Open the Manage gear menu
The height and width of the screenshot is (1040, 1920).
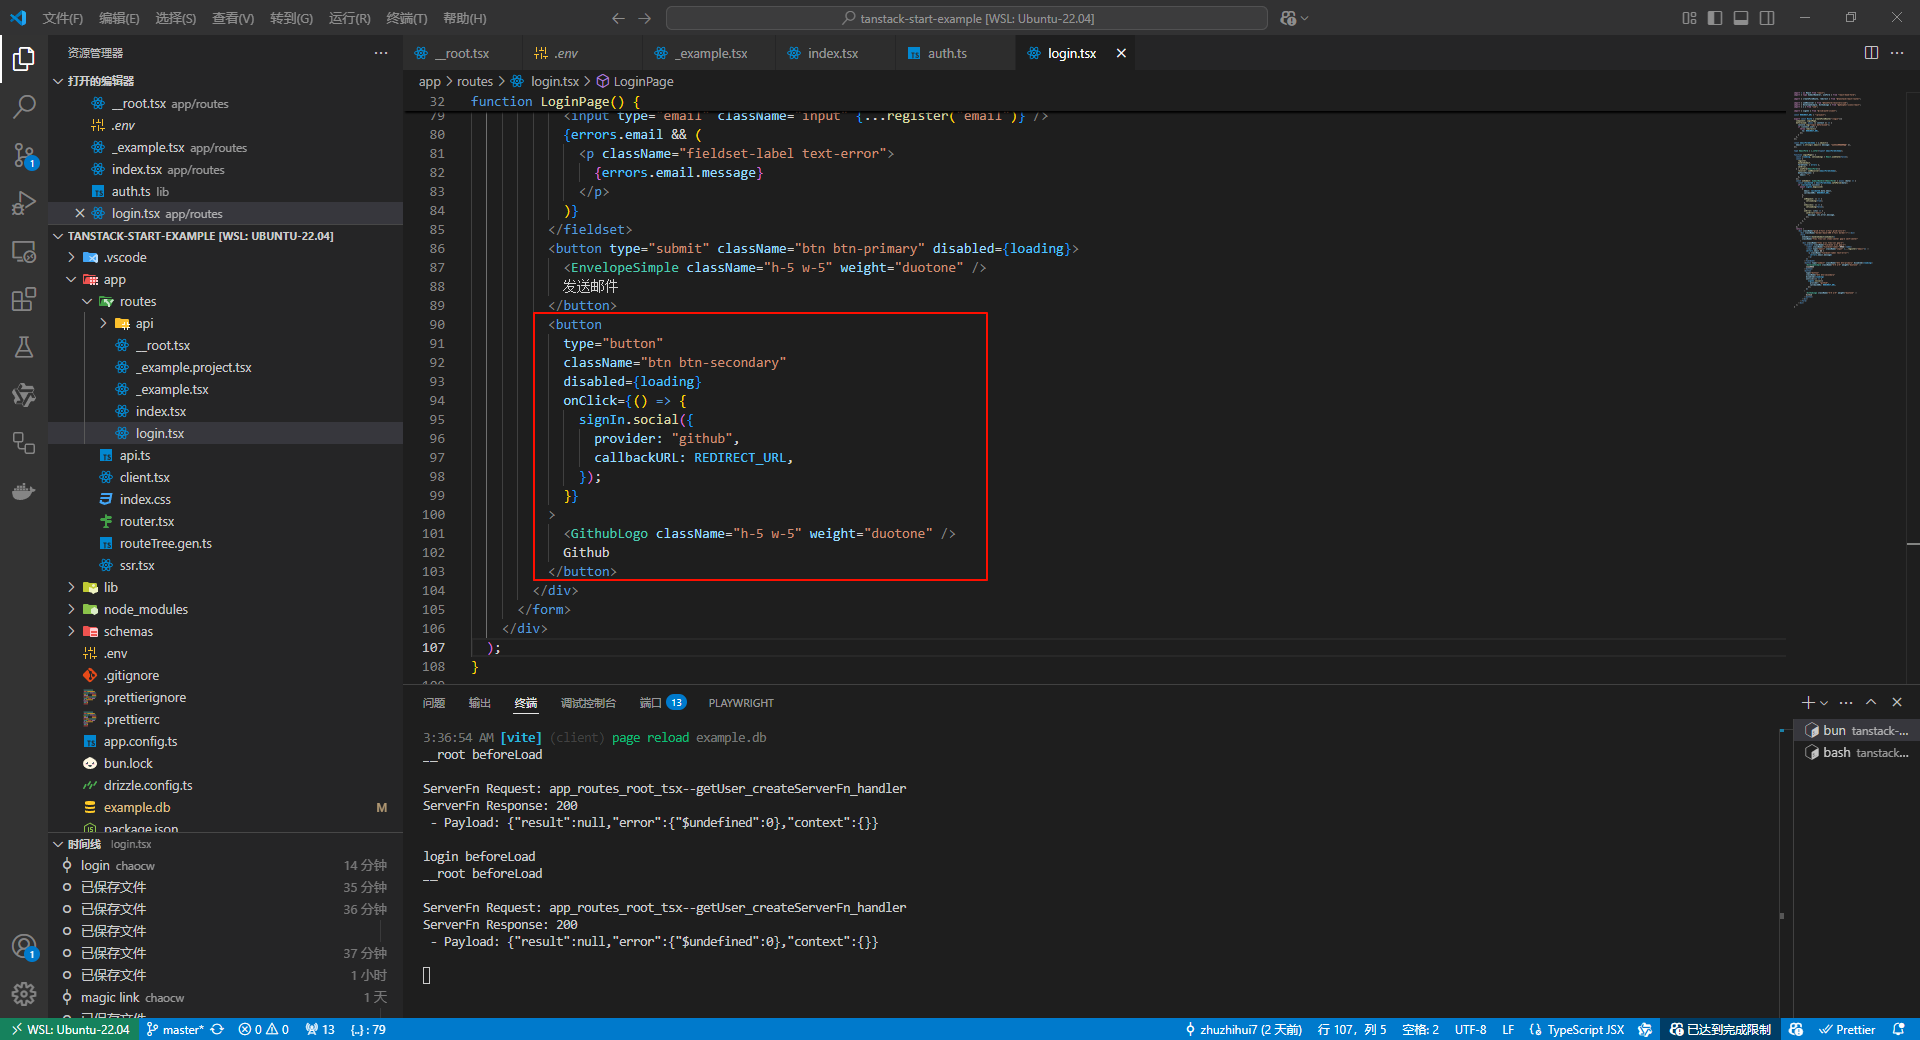click(24, 994)
